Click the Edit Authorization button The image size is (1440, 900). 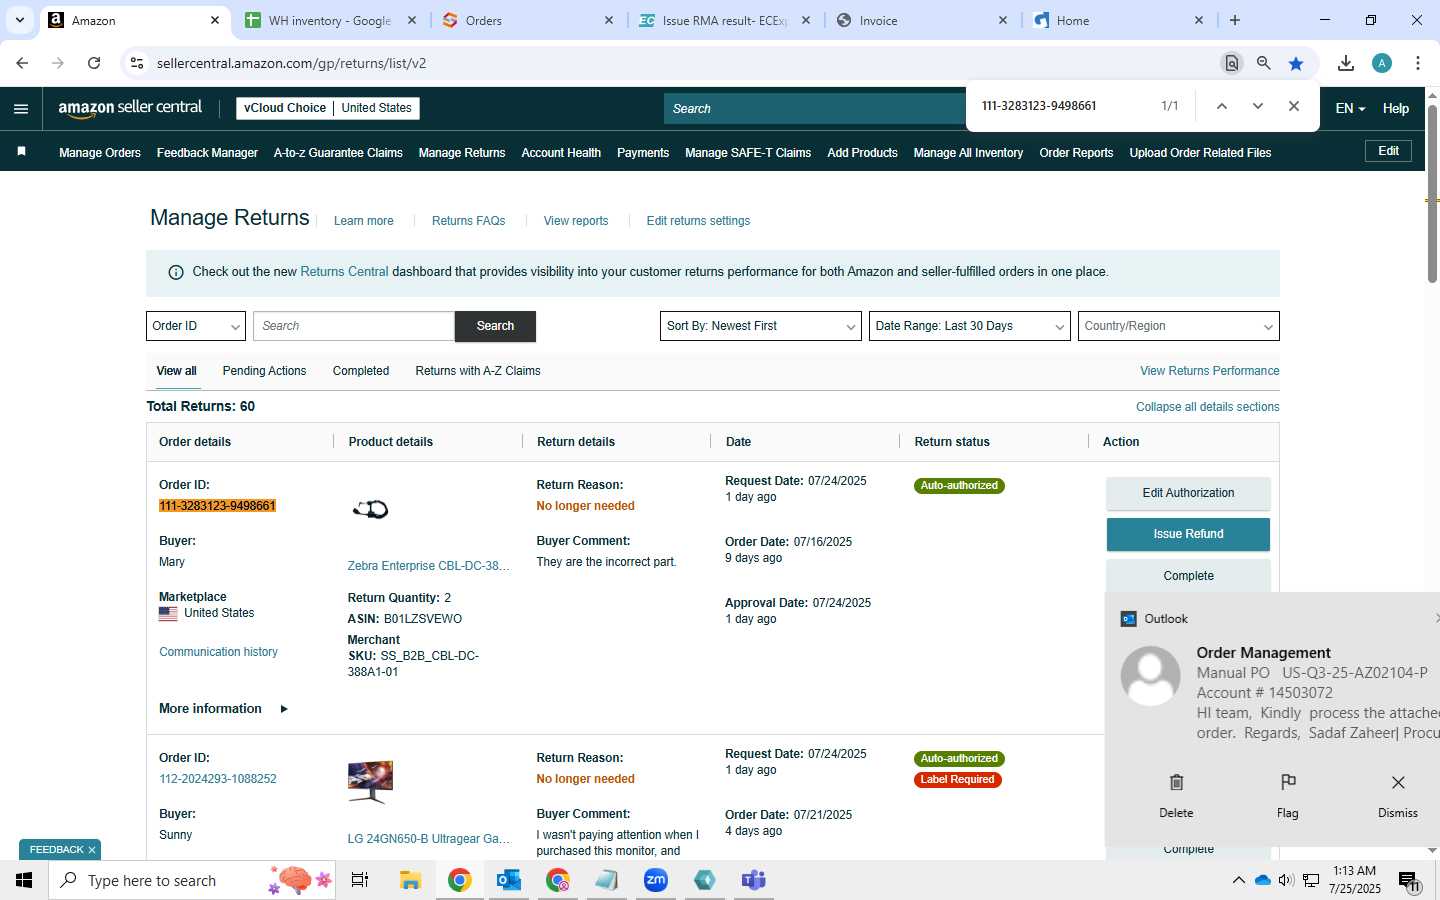pyautogui.click(x=1188, y=493)
